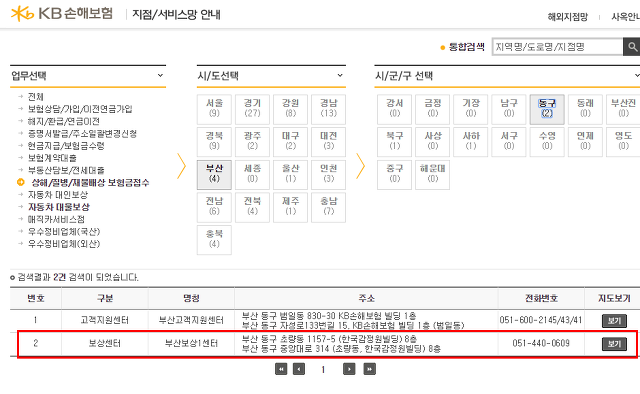Select 우수정비업체(국산) task
This screenshot has width=640, height=394.
coord(64,232)
